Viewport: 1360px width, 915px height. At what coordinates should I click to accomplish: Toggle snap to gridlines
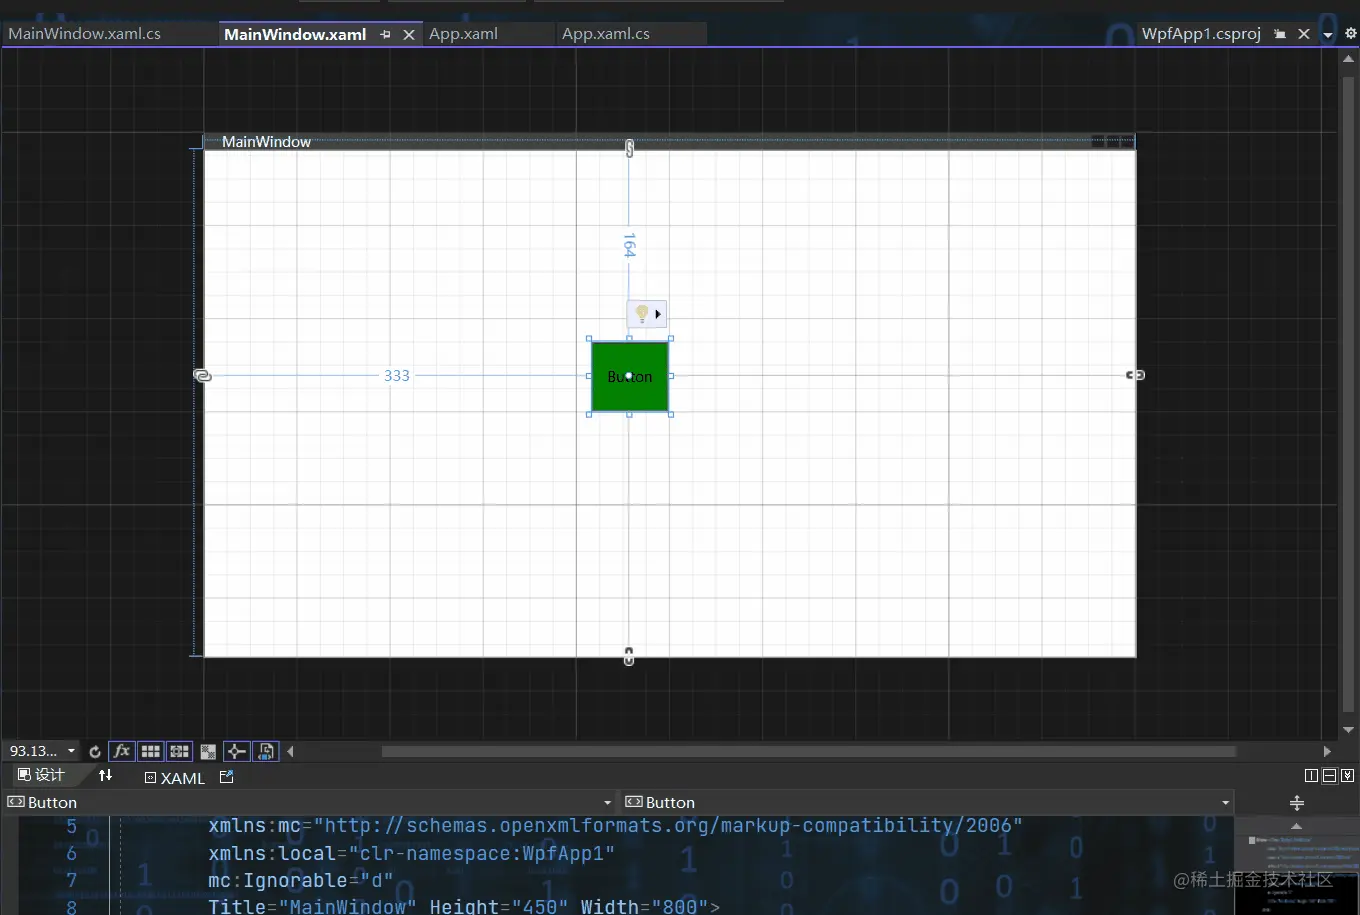[179, 751]
